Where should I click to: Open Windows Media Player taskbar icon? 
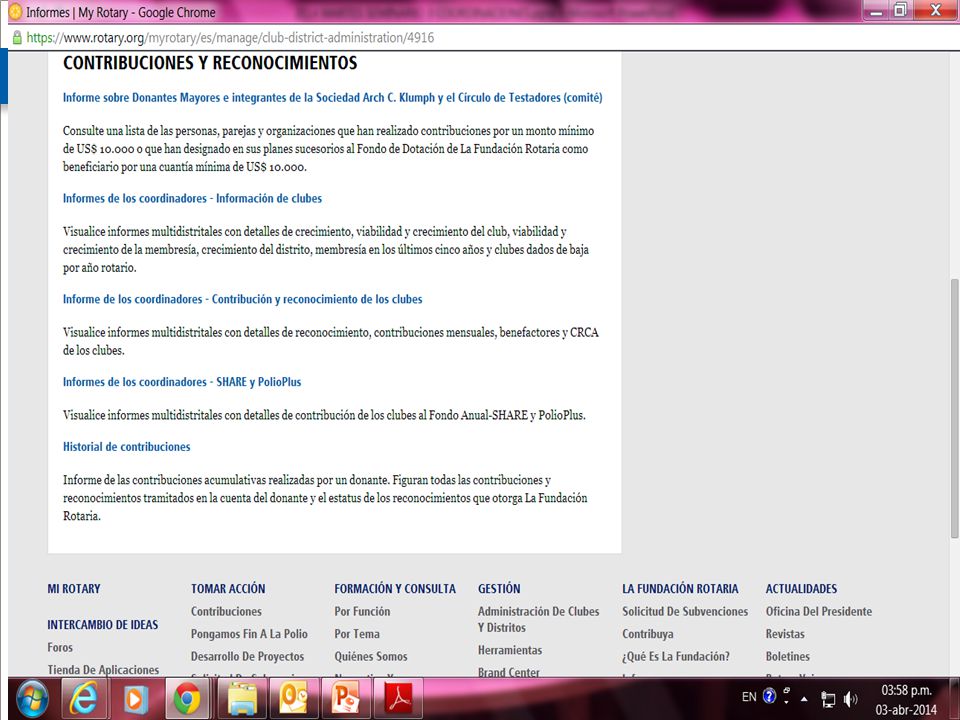point(135,699)
